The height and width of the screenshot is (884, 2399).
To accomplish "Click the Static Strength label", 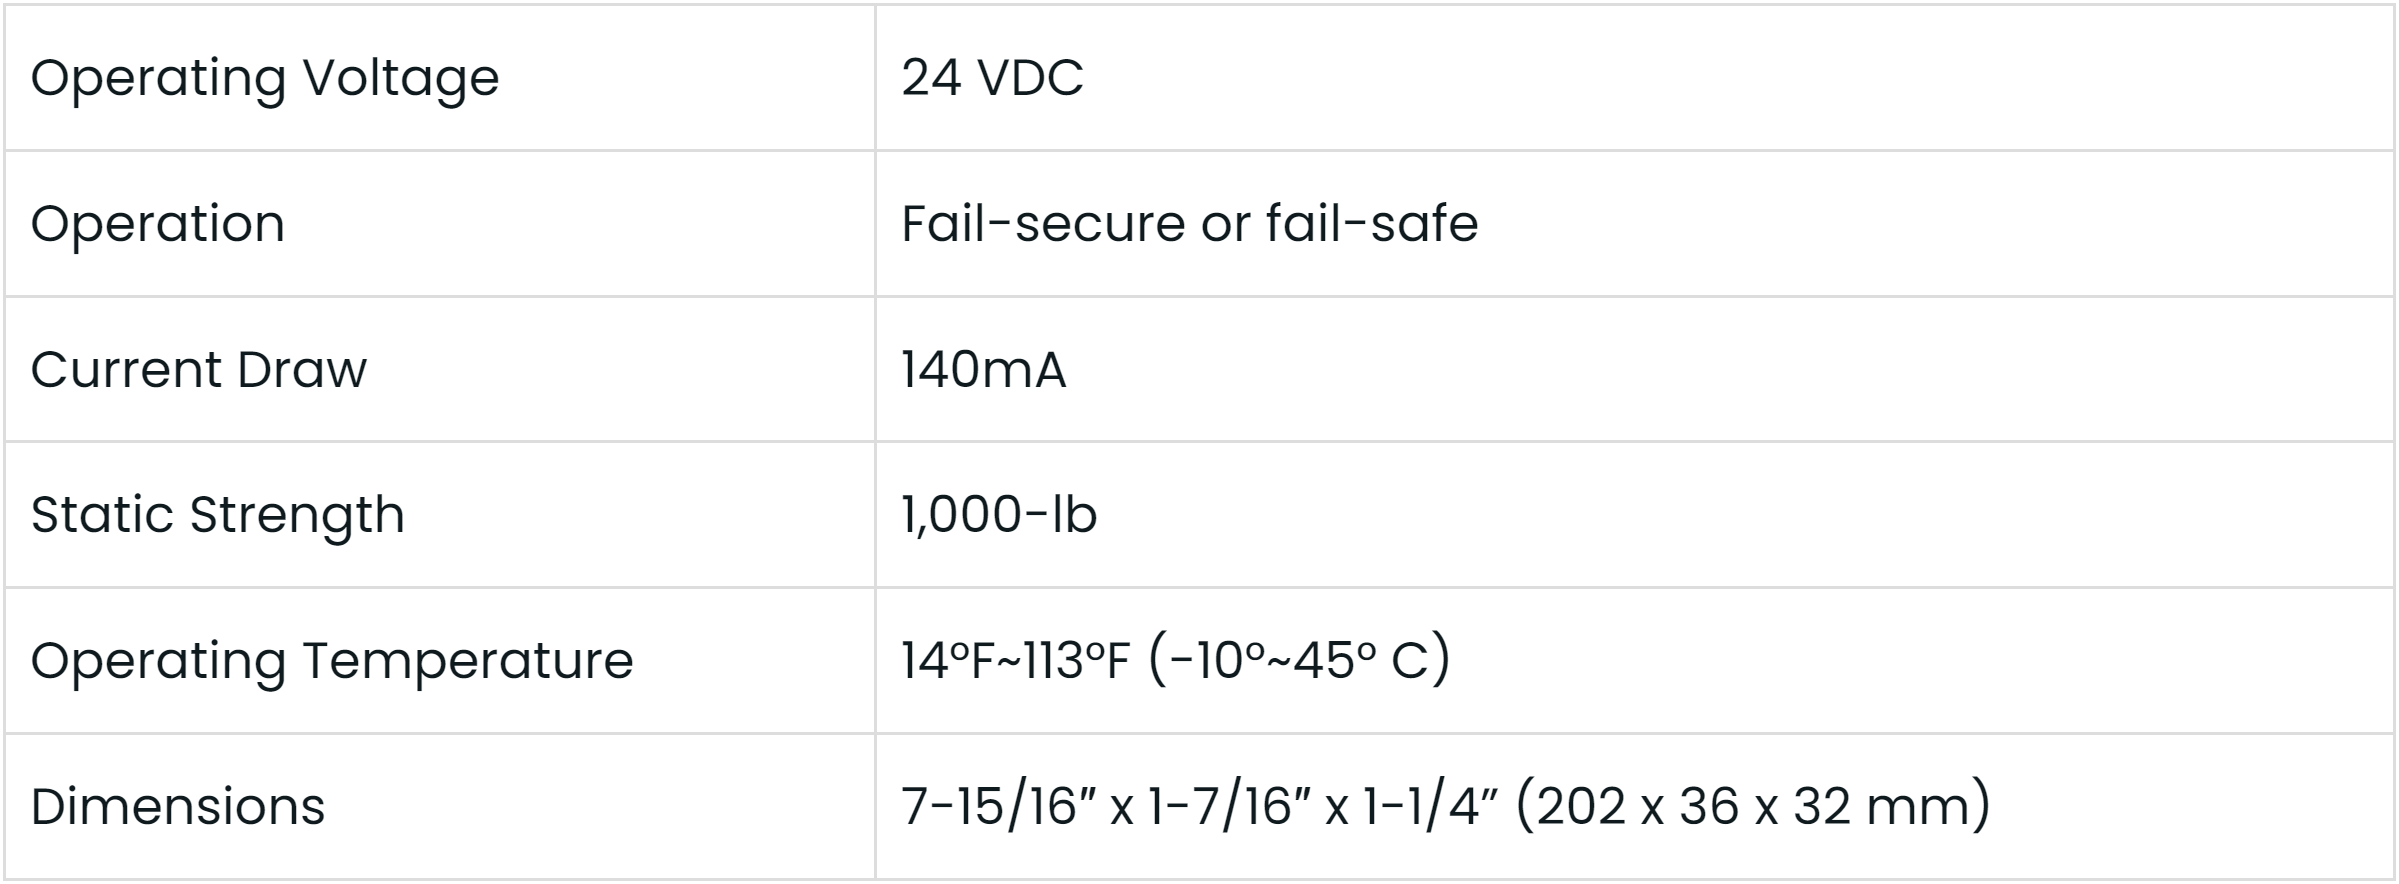I will [x=217, y=514].
